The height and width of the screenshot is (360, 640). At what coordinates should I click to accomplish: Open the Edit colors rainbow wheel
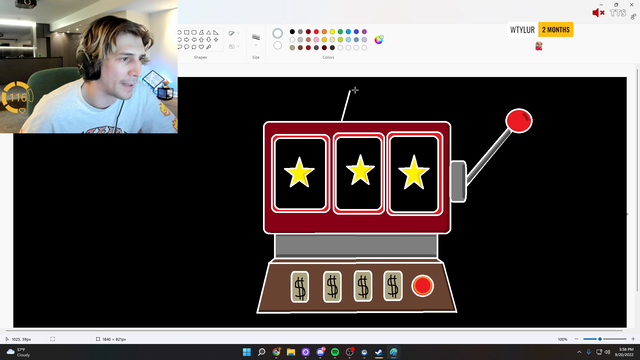coord(379,40)
